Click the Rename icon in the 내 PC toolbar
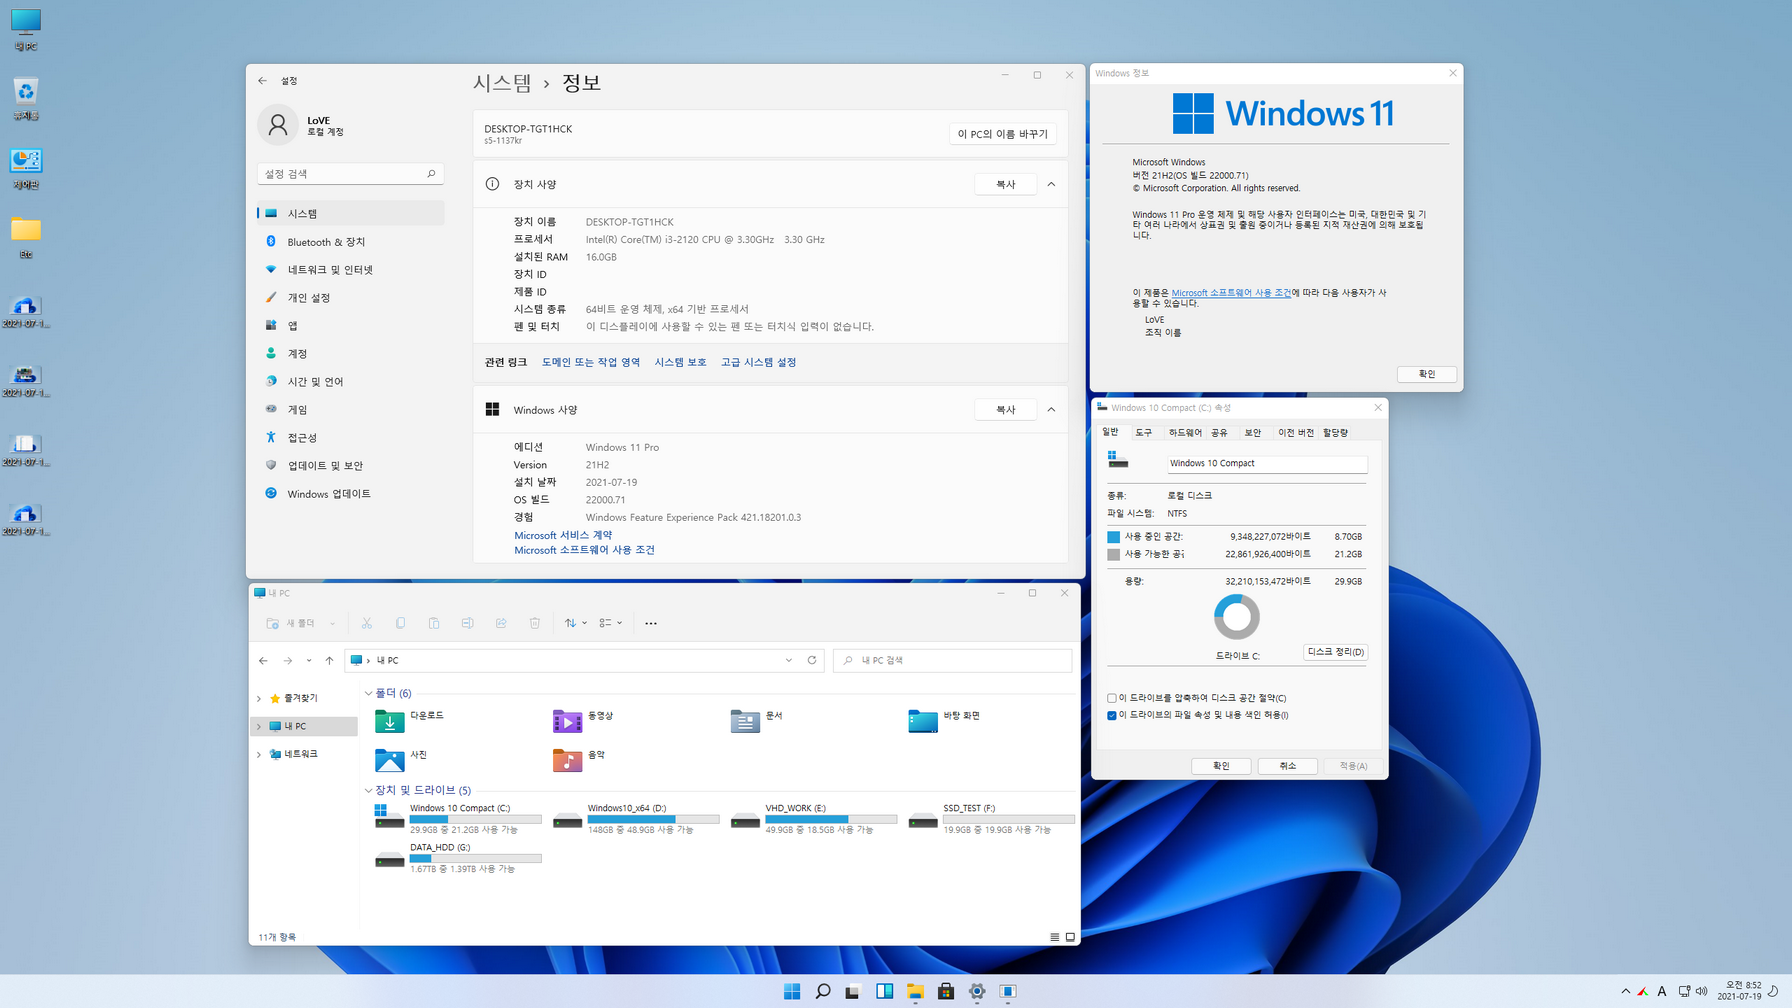1792x1008 pixels. pyautogui.click(x=467, y=623)
